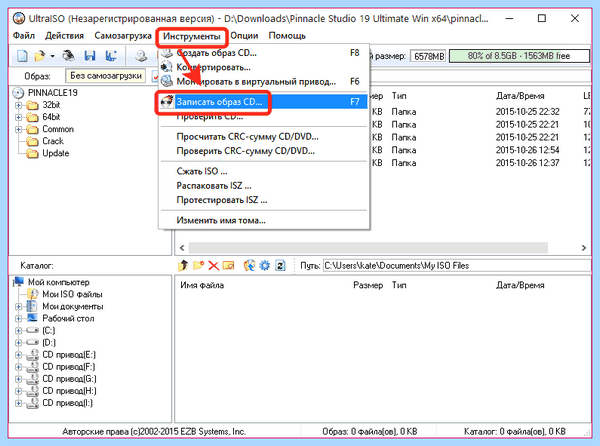Sort by Дата/Время column in upper list

(x=520, y=96)
